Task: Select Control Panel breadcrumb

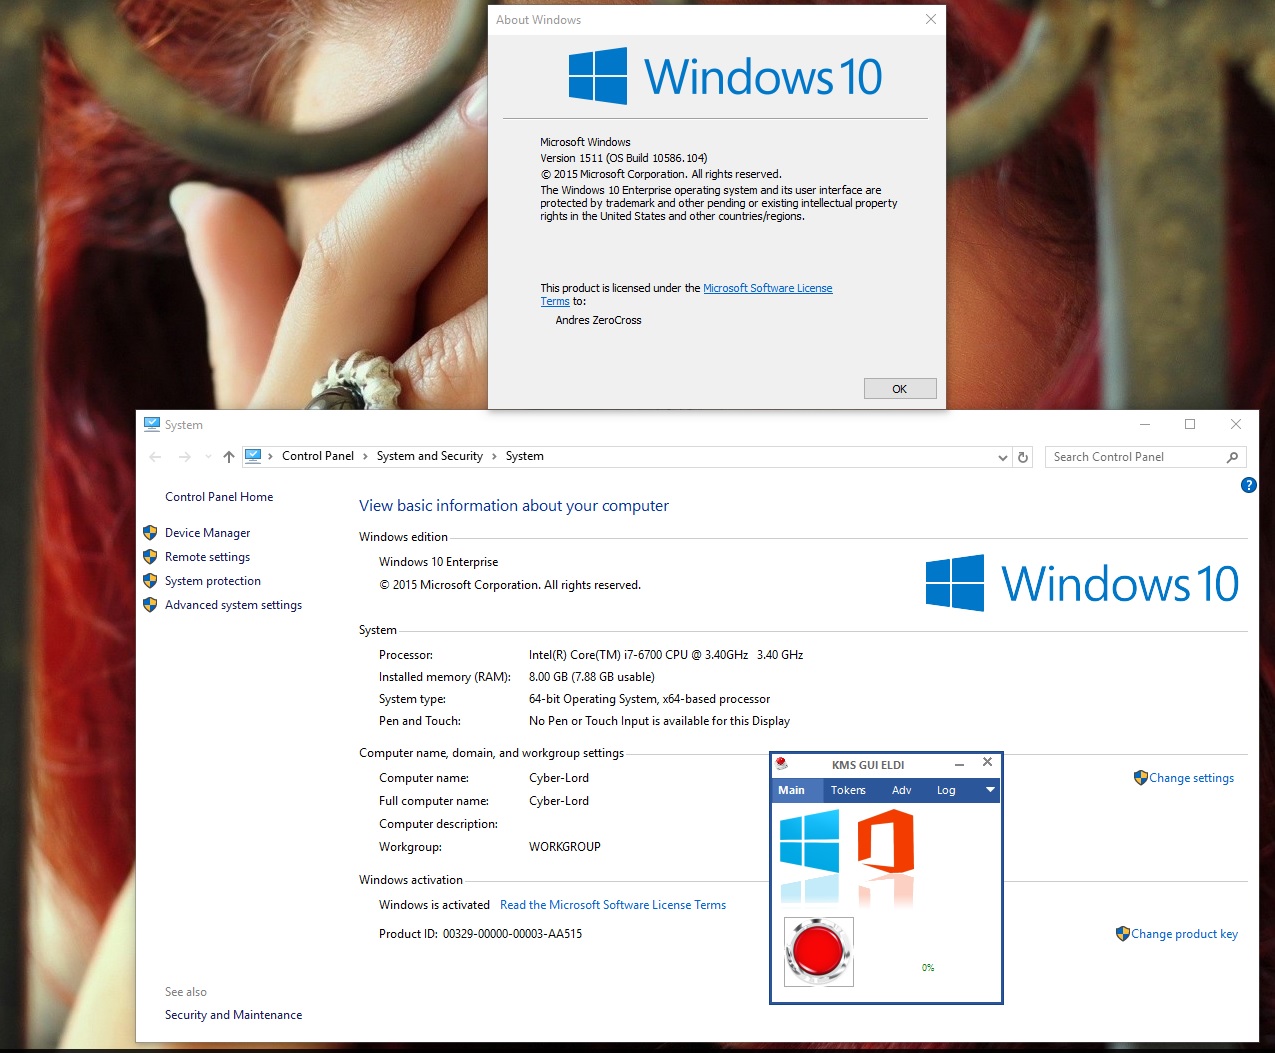Action: [x=318, y=456]
